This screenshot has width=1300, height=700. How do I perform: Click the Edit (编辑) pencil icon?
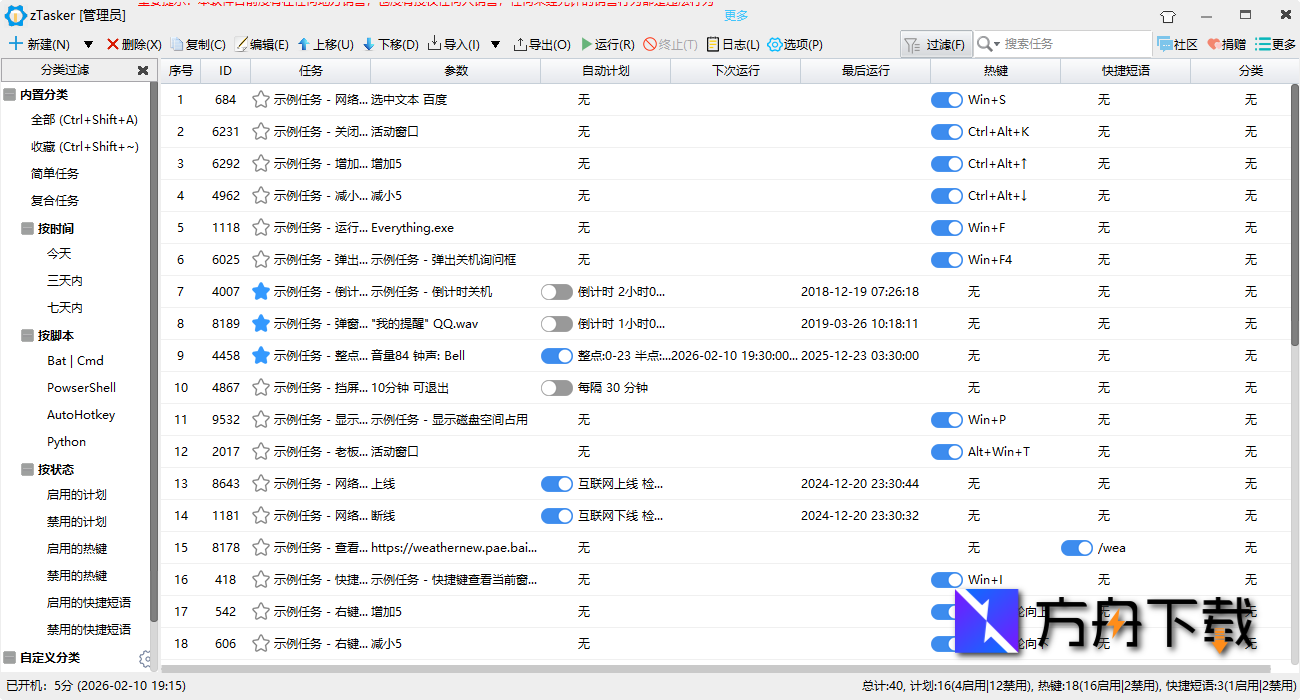coord(241,44)
